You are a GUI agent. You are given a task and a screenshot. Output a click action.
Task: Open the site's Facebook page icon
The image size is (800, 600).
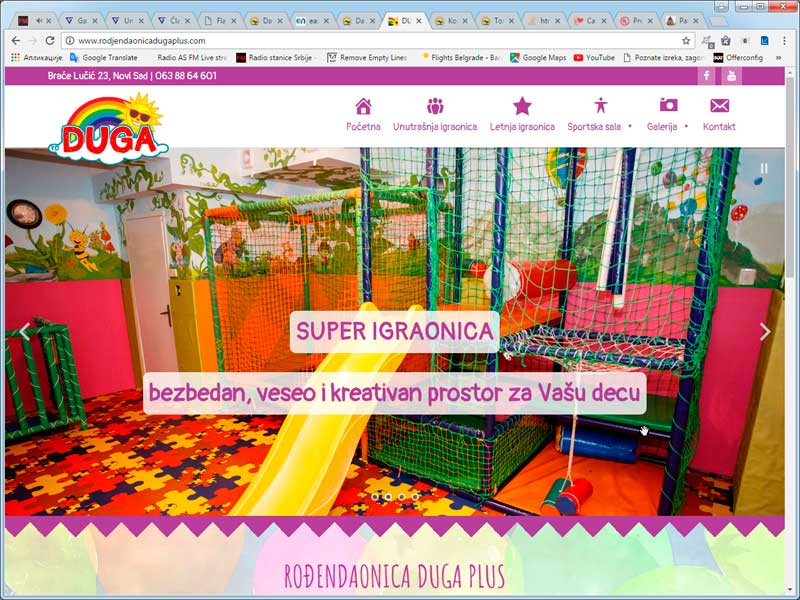point(707,76)
